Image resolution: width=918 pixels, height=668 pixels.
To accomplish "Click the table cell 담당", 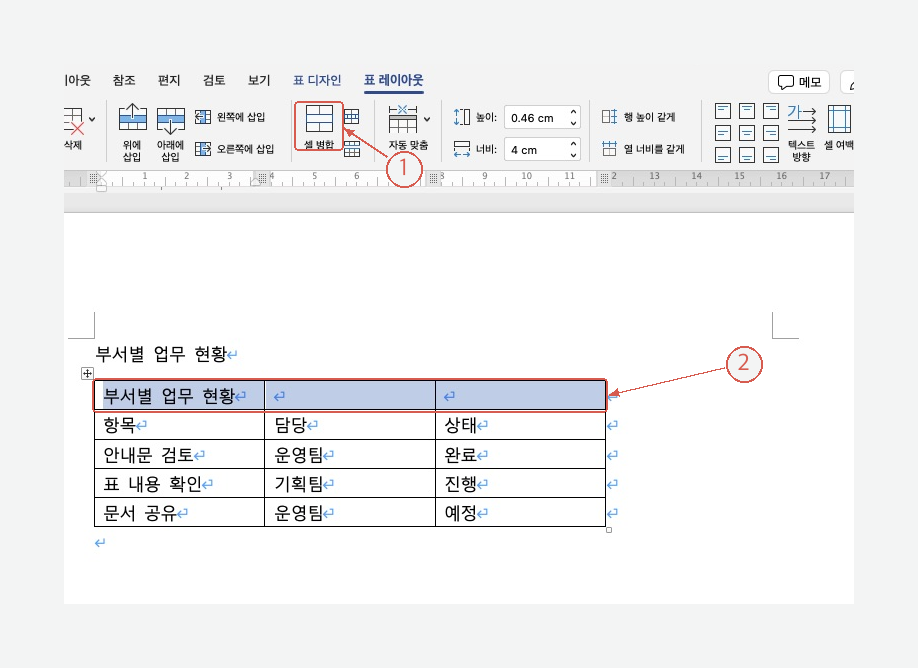I will [350, 424].
